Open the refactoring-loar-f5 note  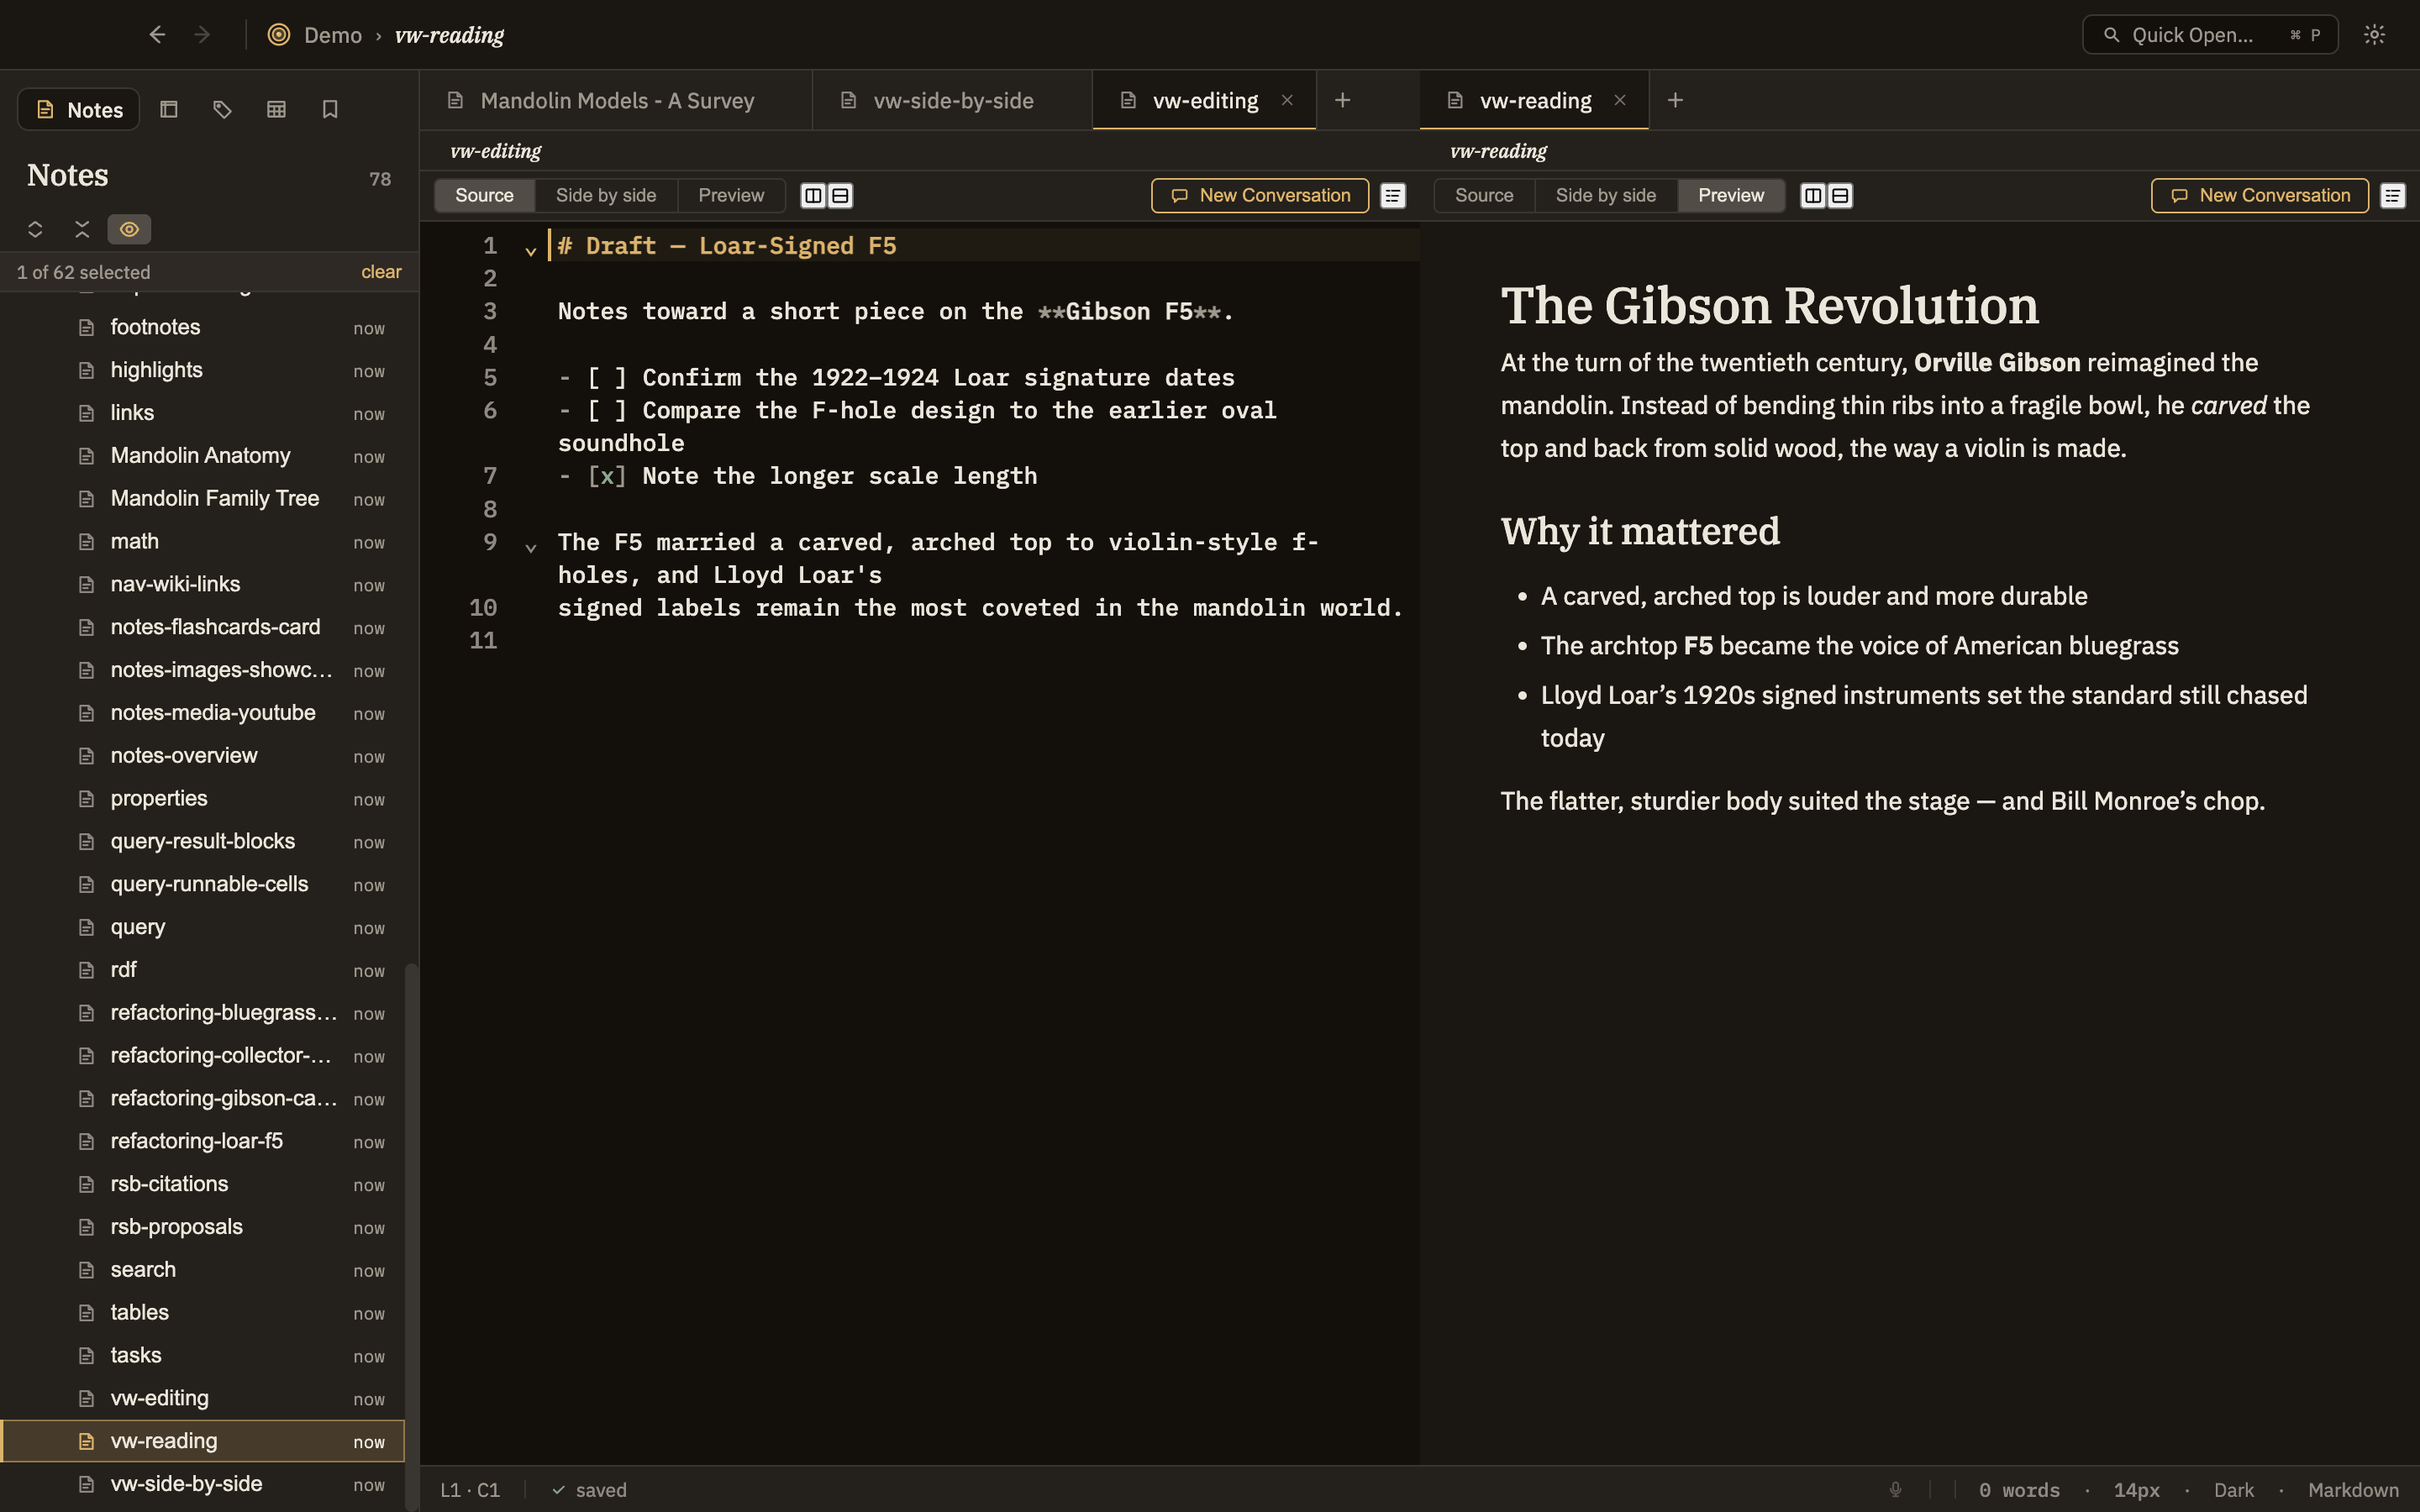[202, 1142]
